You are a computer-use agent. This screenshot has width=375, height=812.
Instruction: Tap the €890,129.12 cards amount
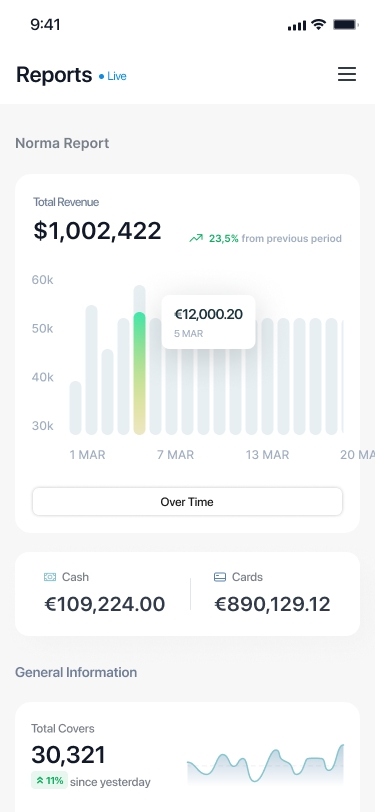click(272, 604)
